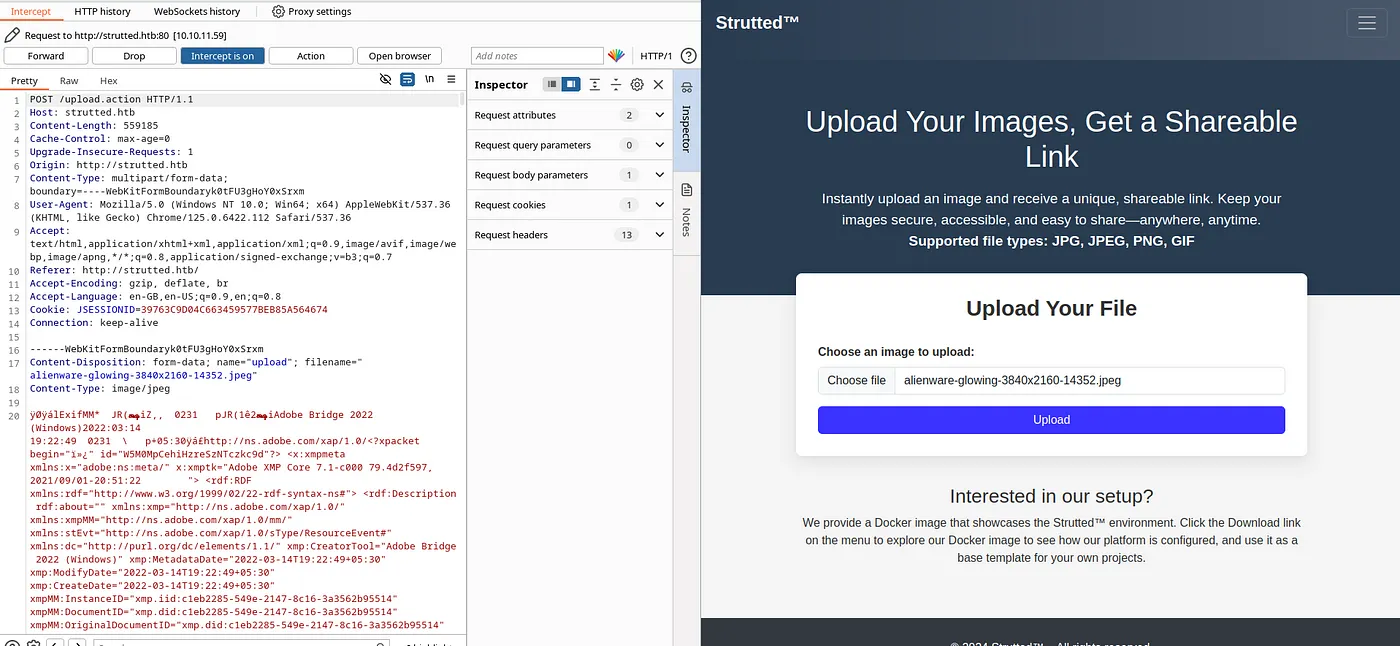The image size is (1400, 646).
Task: Select the Raw view tab
Action: tap(69, 81)
